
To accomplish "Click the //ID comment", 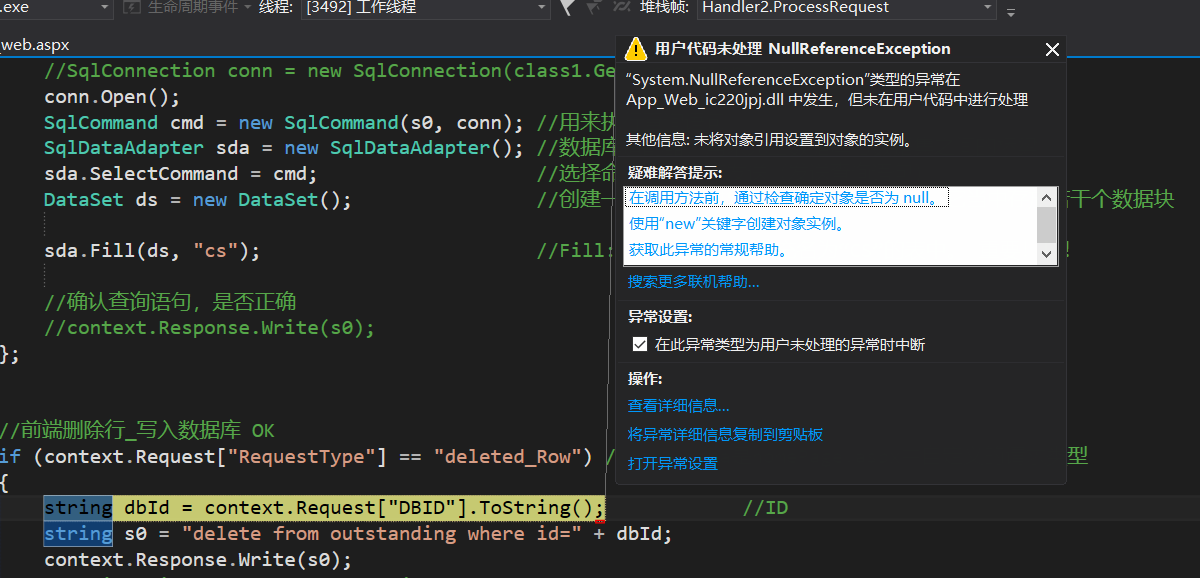I will [x=765, y=508].
